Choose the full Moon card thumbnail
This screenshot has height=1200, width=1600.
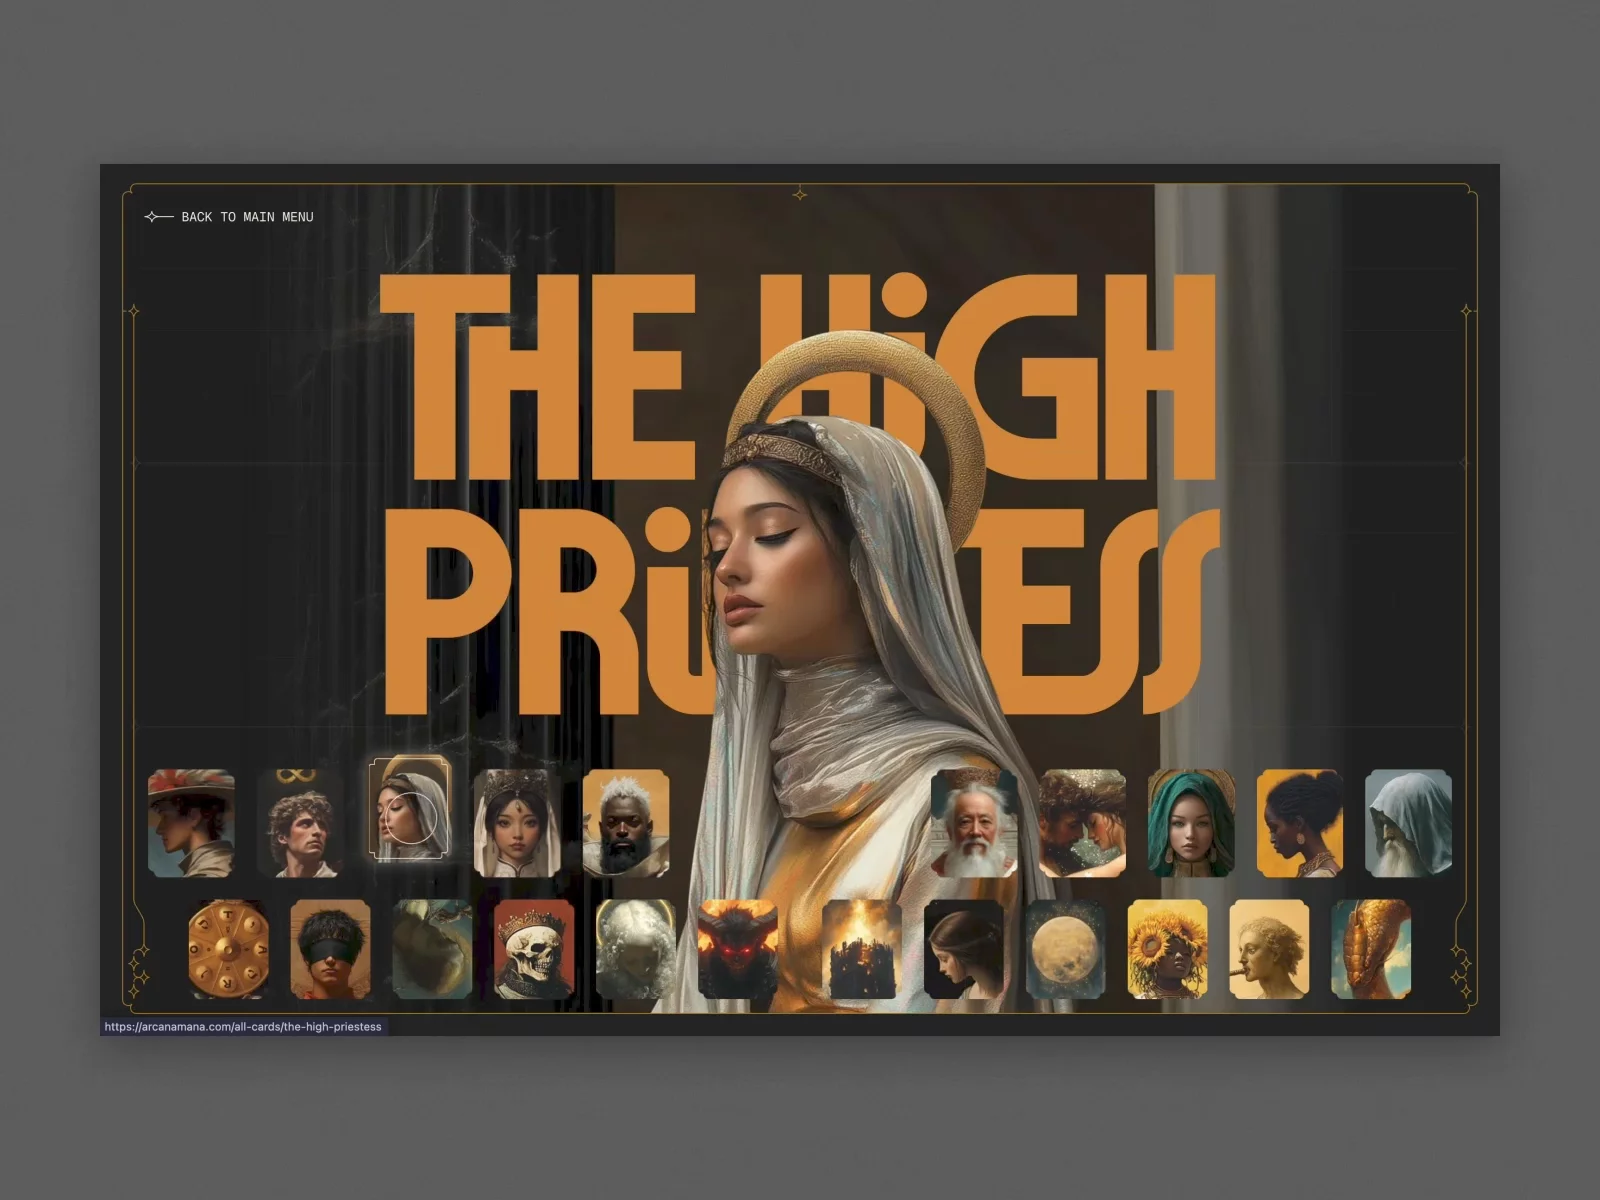[x=1066, y=949]
